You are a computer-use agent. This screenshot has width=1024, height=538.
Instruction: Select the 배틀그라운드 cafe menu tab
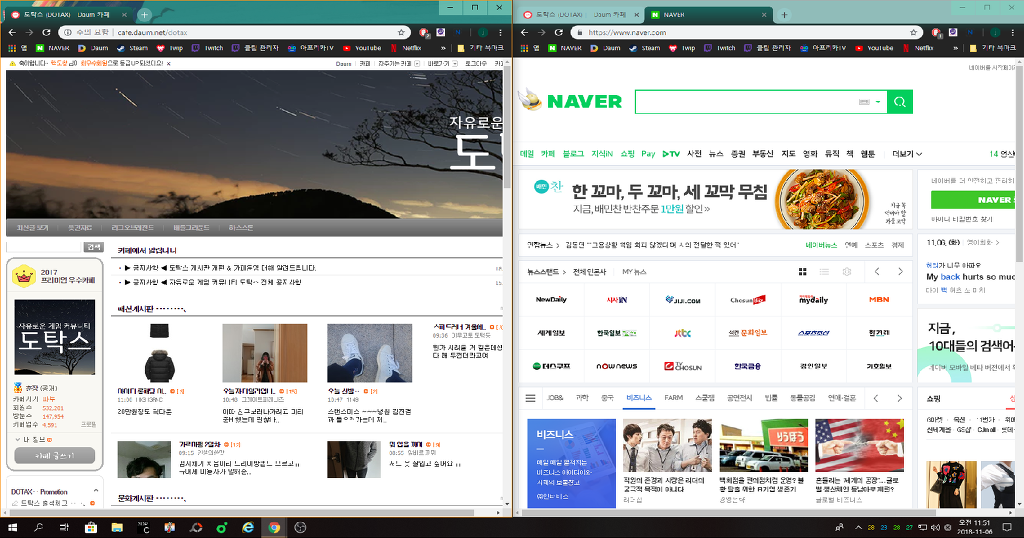click(x=191, y=228)
